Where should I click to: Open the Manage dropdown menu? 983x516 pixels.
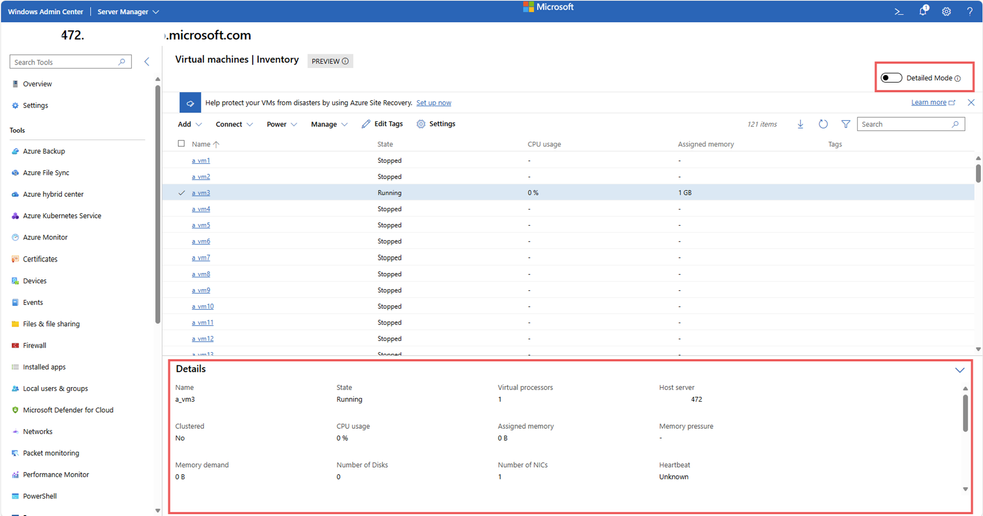click(x=329, y=124)
